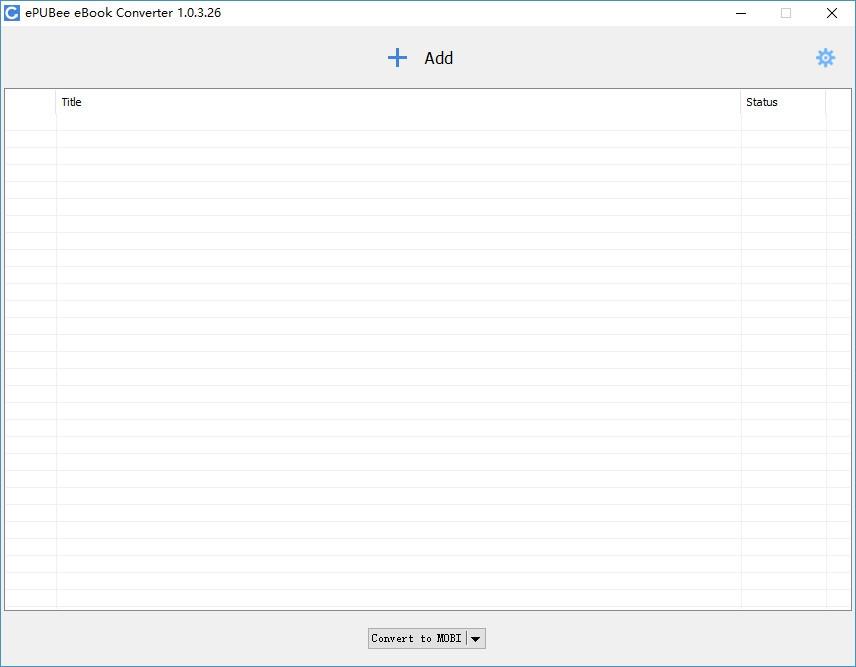Image resolution: width=856 pixels, height=667 pixels.
Task: Sort by the Status column header
Action: (x=782, y=102)
